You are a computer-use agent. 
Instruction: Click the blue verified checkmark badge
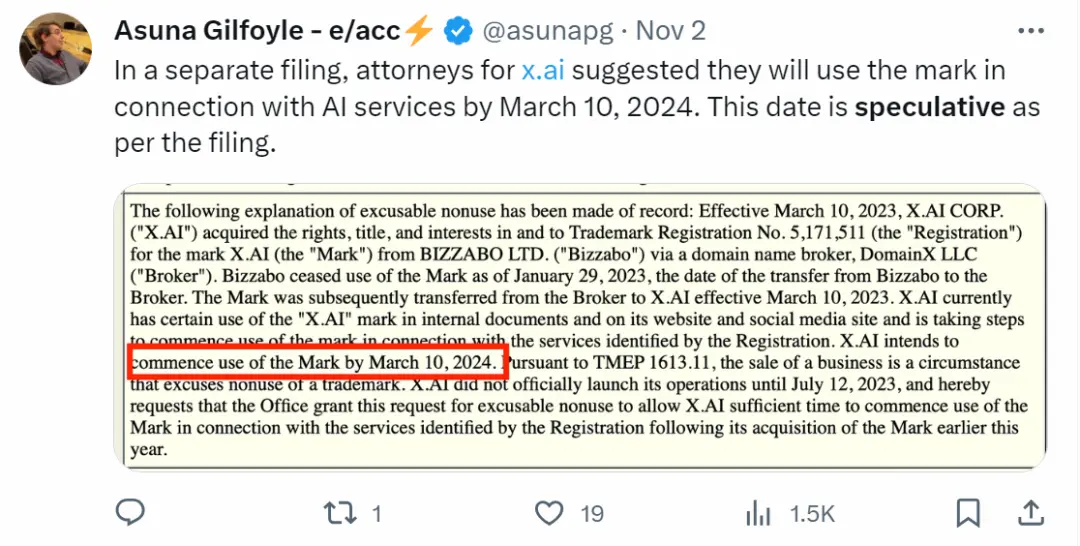[x=458, y=32]
